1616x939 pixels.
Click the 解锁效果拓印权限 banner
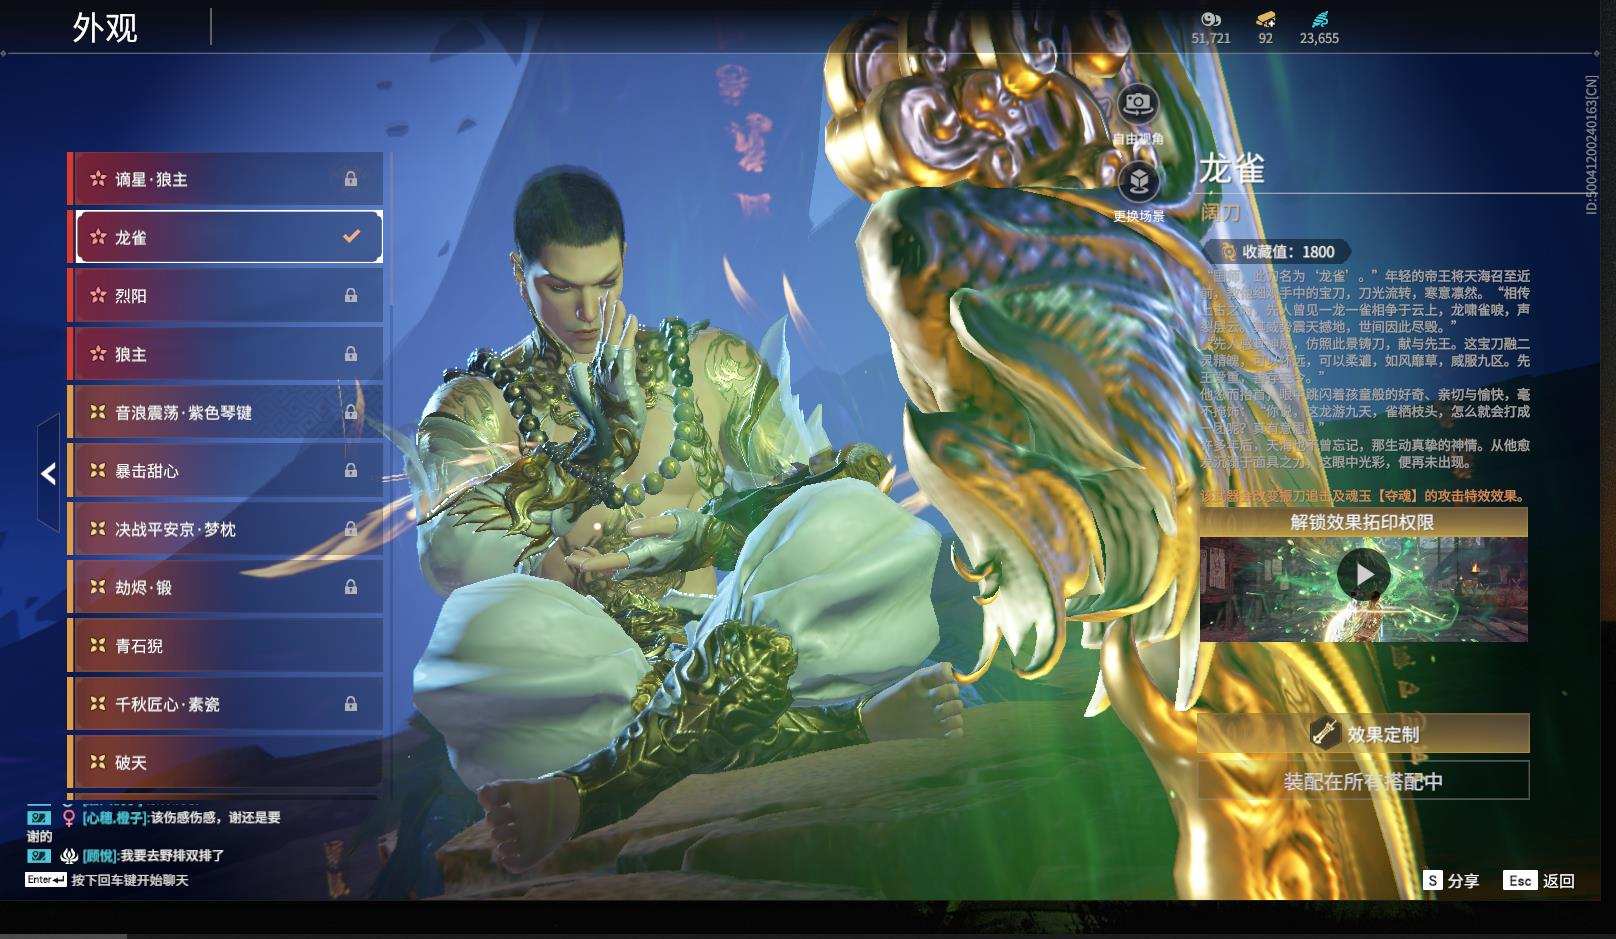[x=1364, y=522]
